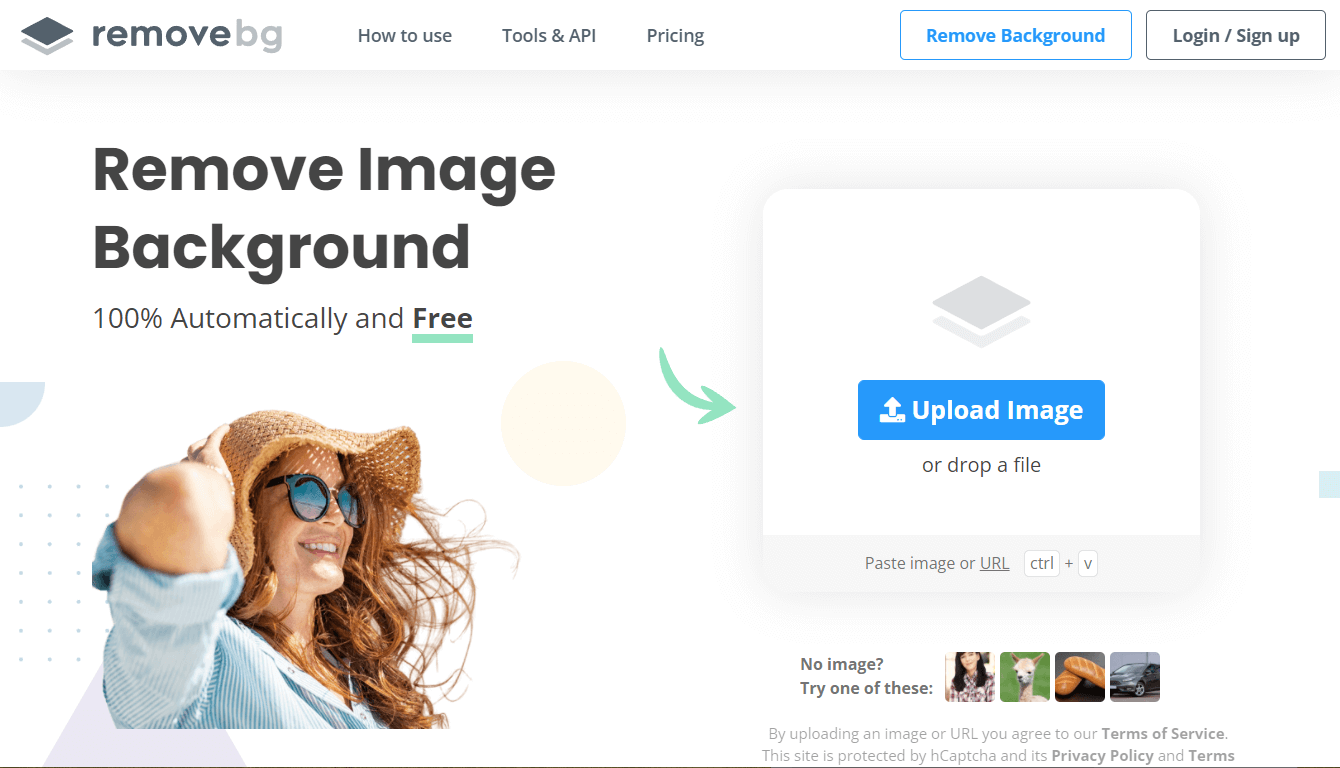The image size is (1340, 768).
Task: Open the How to use menu
Action: [405, 36]
